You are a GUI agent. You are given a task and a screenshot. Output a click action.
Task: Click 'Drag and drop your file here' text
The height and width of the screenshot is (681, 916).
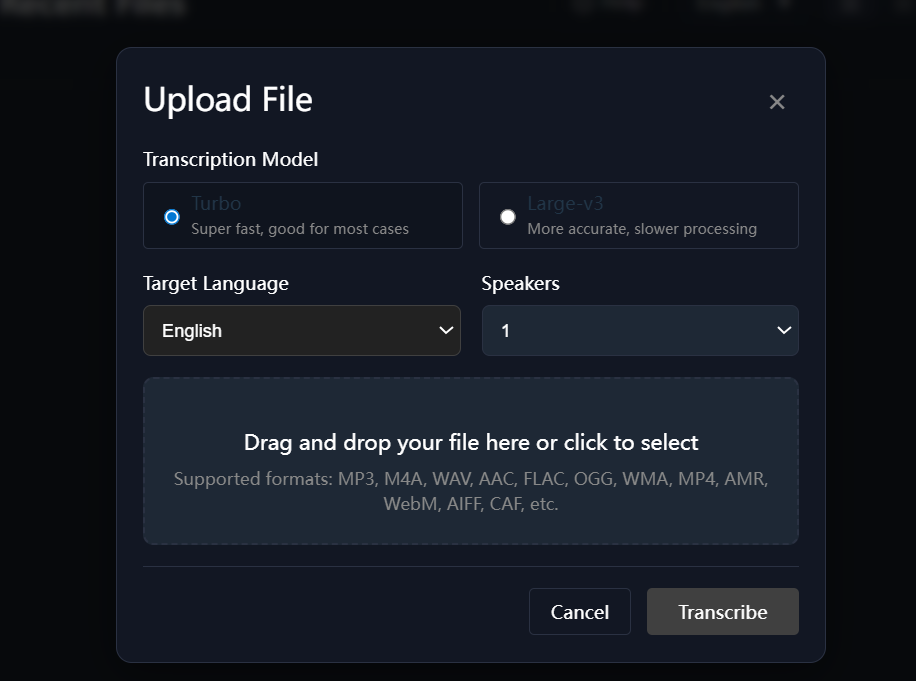pos(470,443)
